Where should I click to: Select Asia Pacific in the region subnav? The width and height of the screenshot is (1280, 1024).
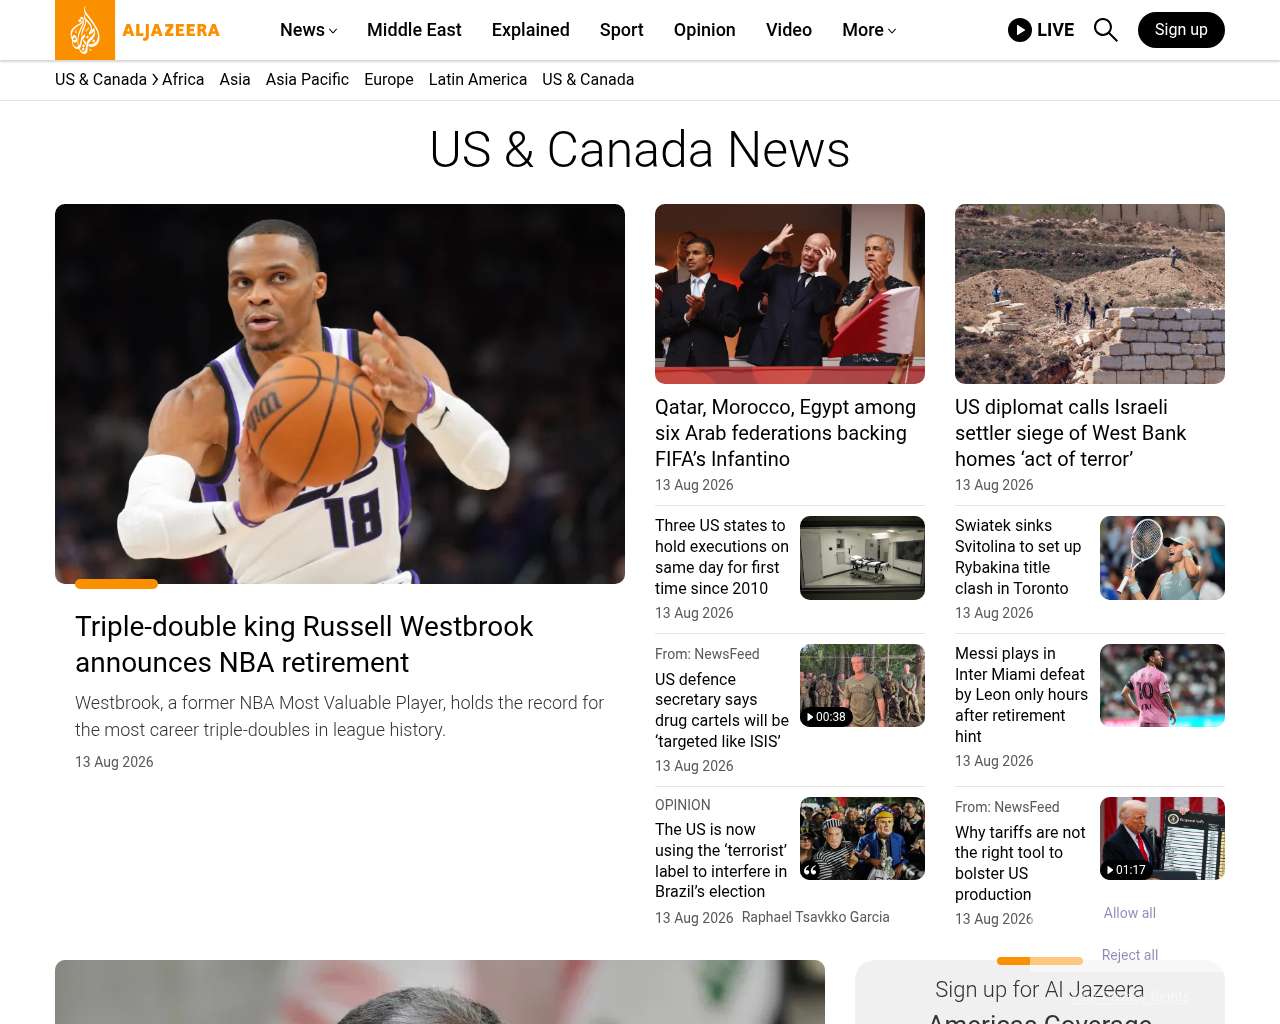(307, 80)
